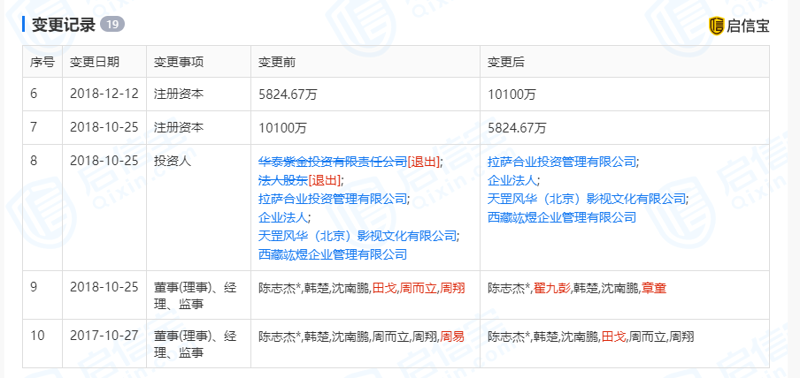Image resolution: width=800 pixels, height=378 pixels.
Task: Open 拉萨合业投资管理有限公司 link in 变更前 column
Action: pos(333,198)
